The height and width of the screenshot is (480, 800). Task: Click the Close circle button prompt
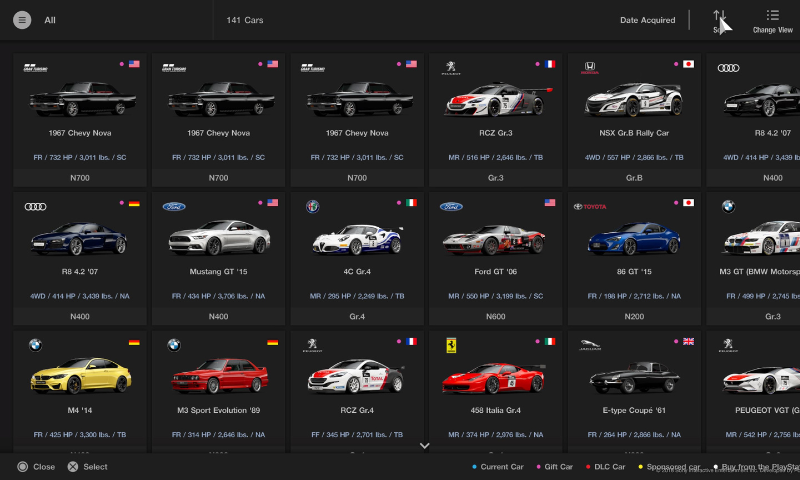(x=36, y=467)
